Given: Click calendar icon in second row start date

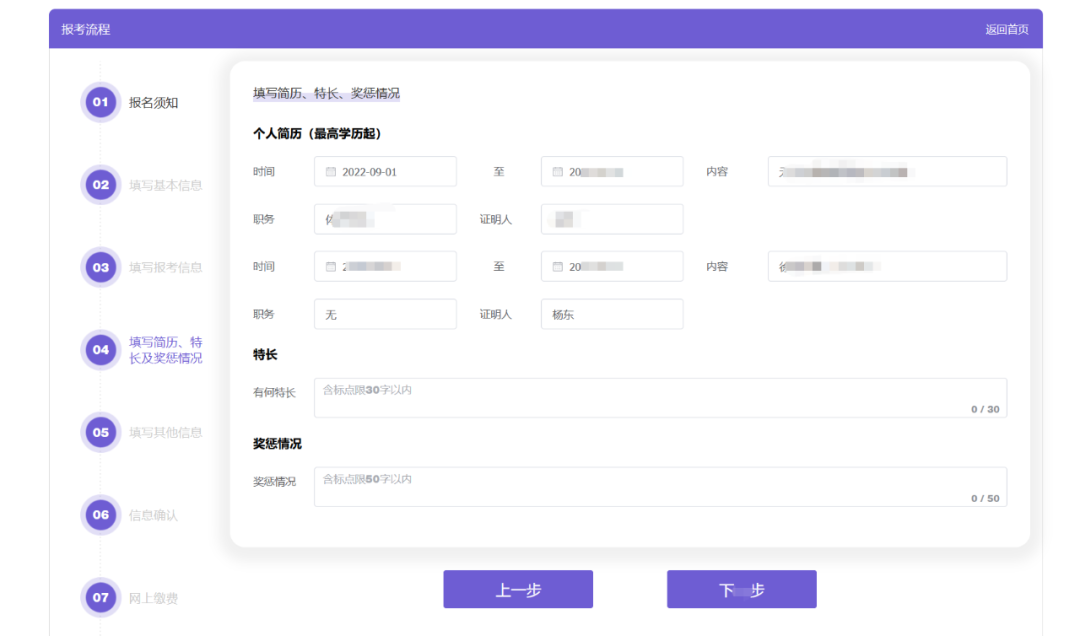Looking at the screenshot, I should [x=331, y=267].
